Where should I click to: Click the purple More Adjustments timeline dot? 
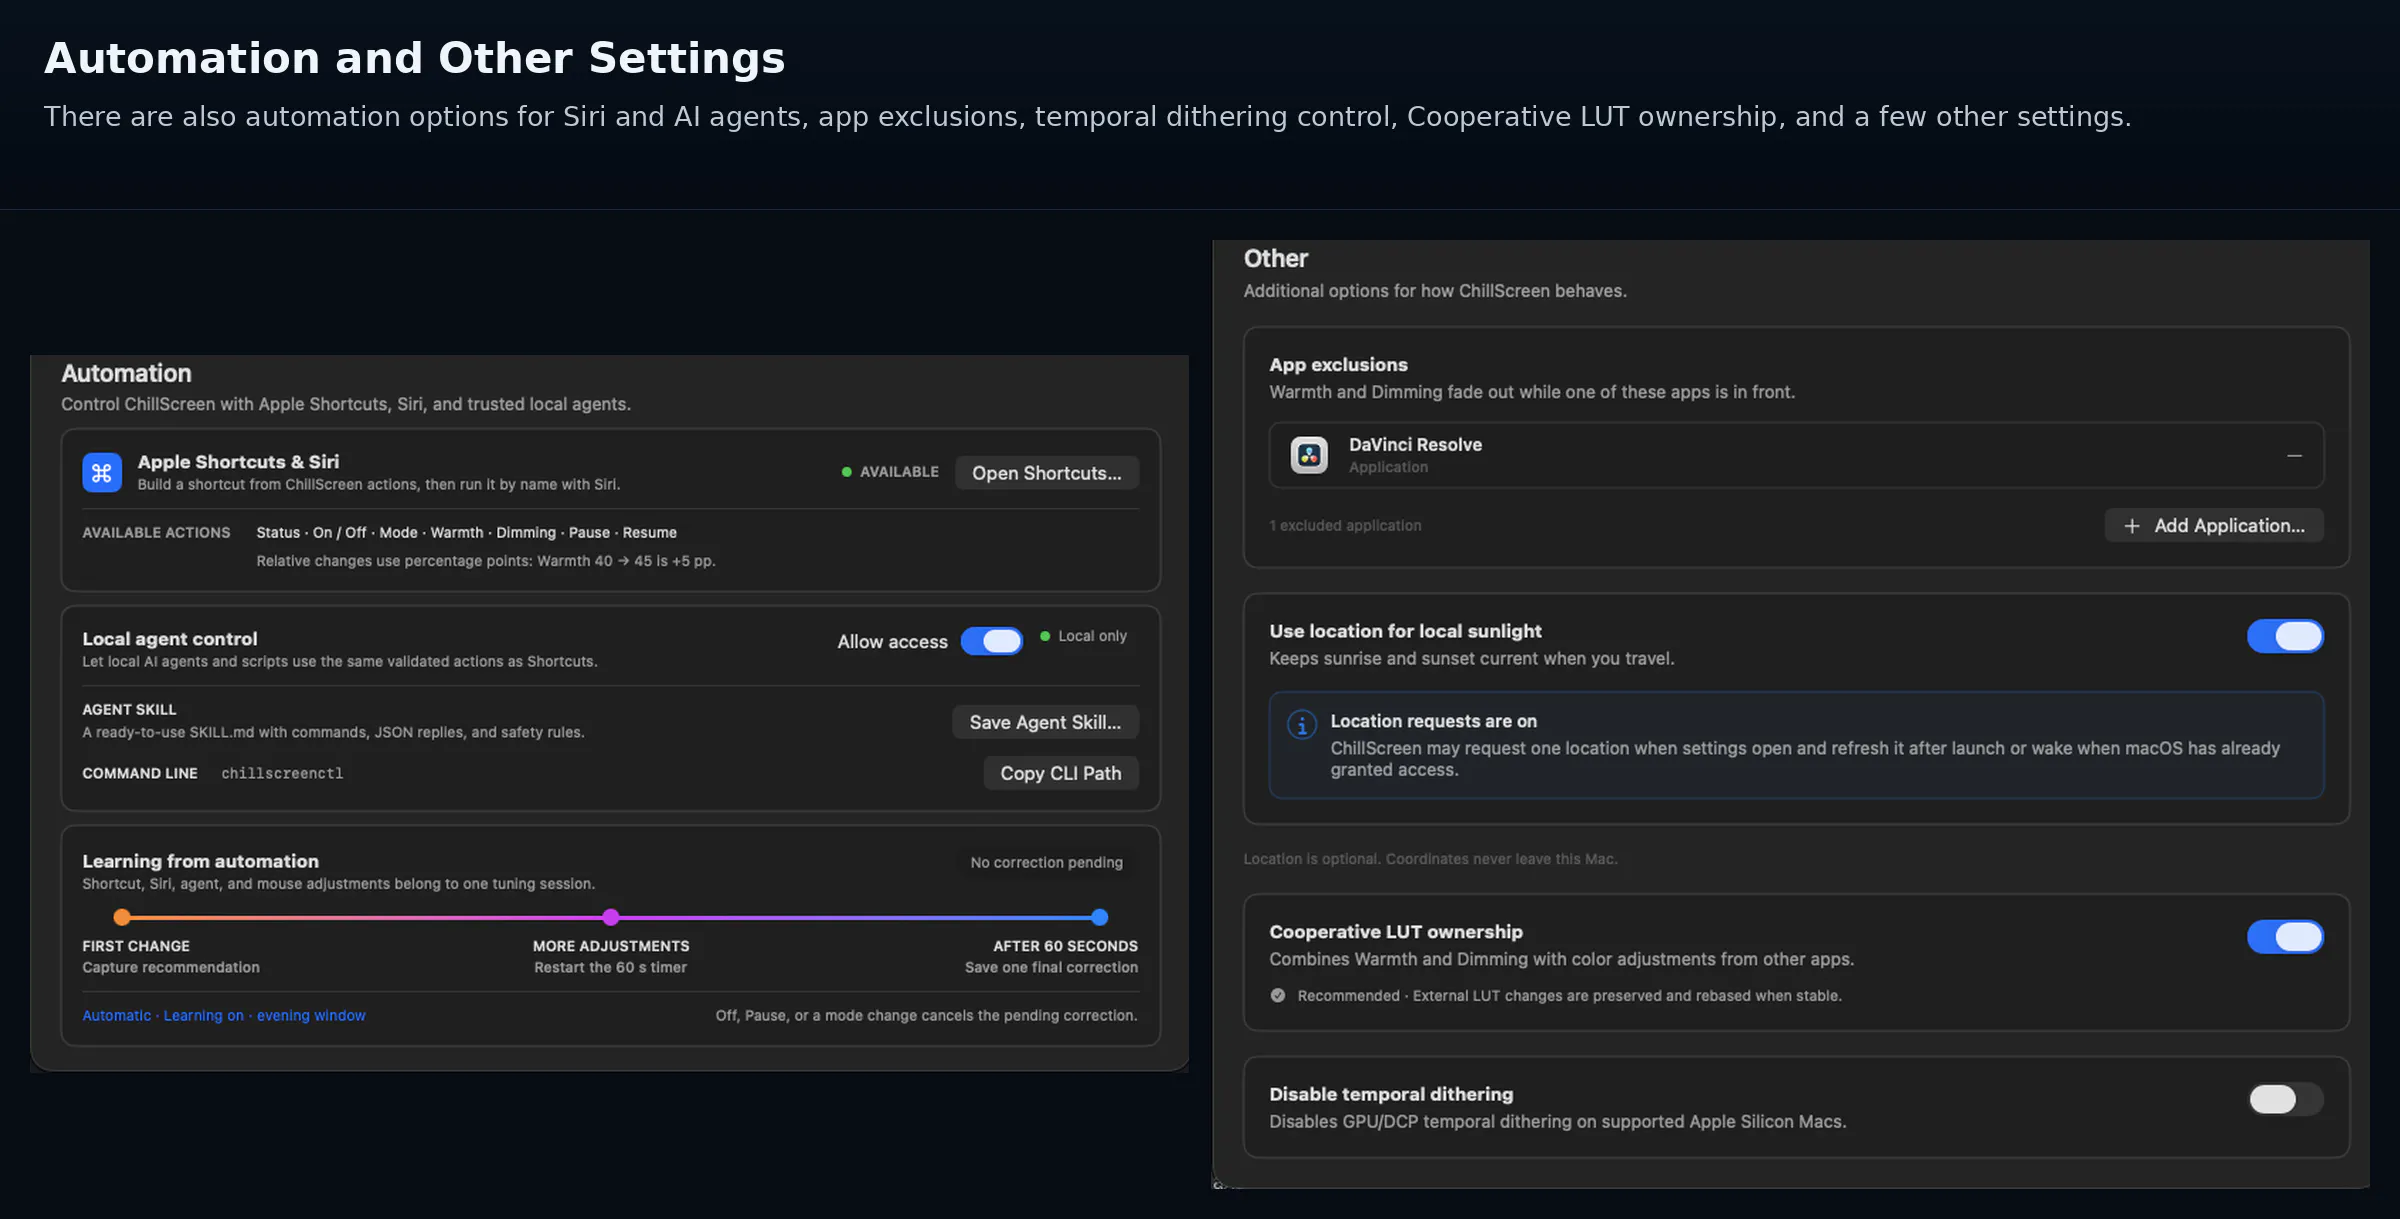tap(611, 917)
